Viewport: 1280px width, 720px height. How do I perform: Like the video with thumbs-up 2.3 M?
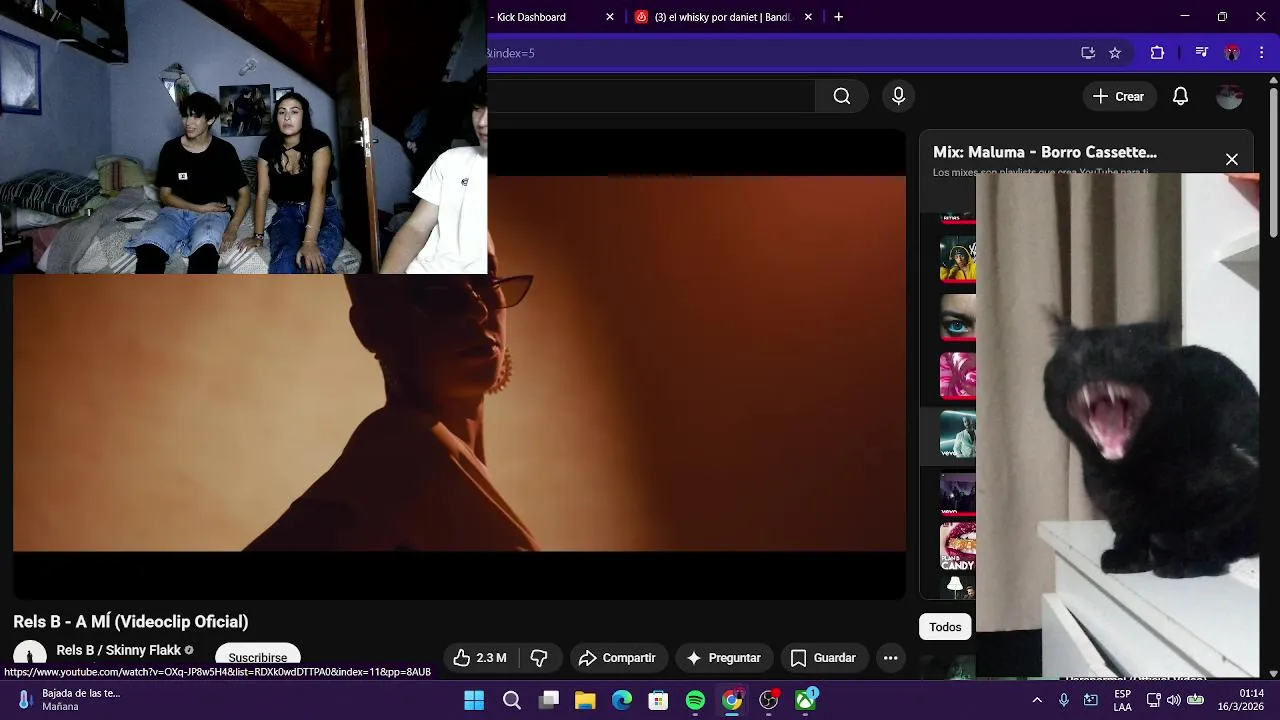(x=480, y=657)
